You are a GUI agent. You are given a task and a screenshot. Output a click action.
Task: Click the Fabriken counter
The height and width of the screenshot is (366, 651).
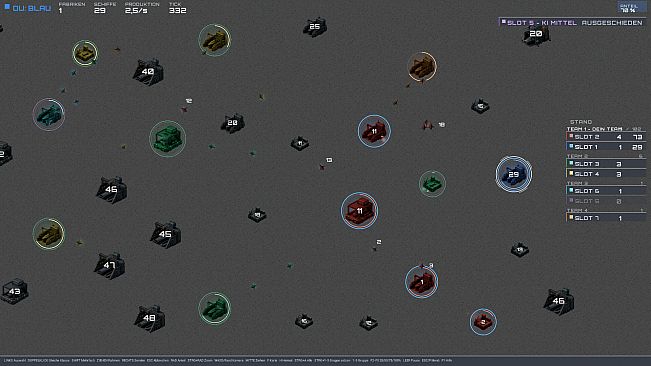[71, 7]
